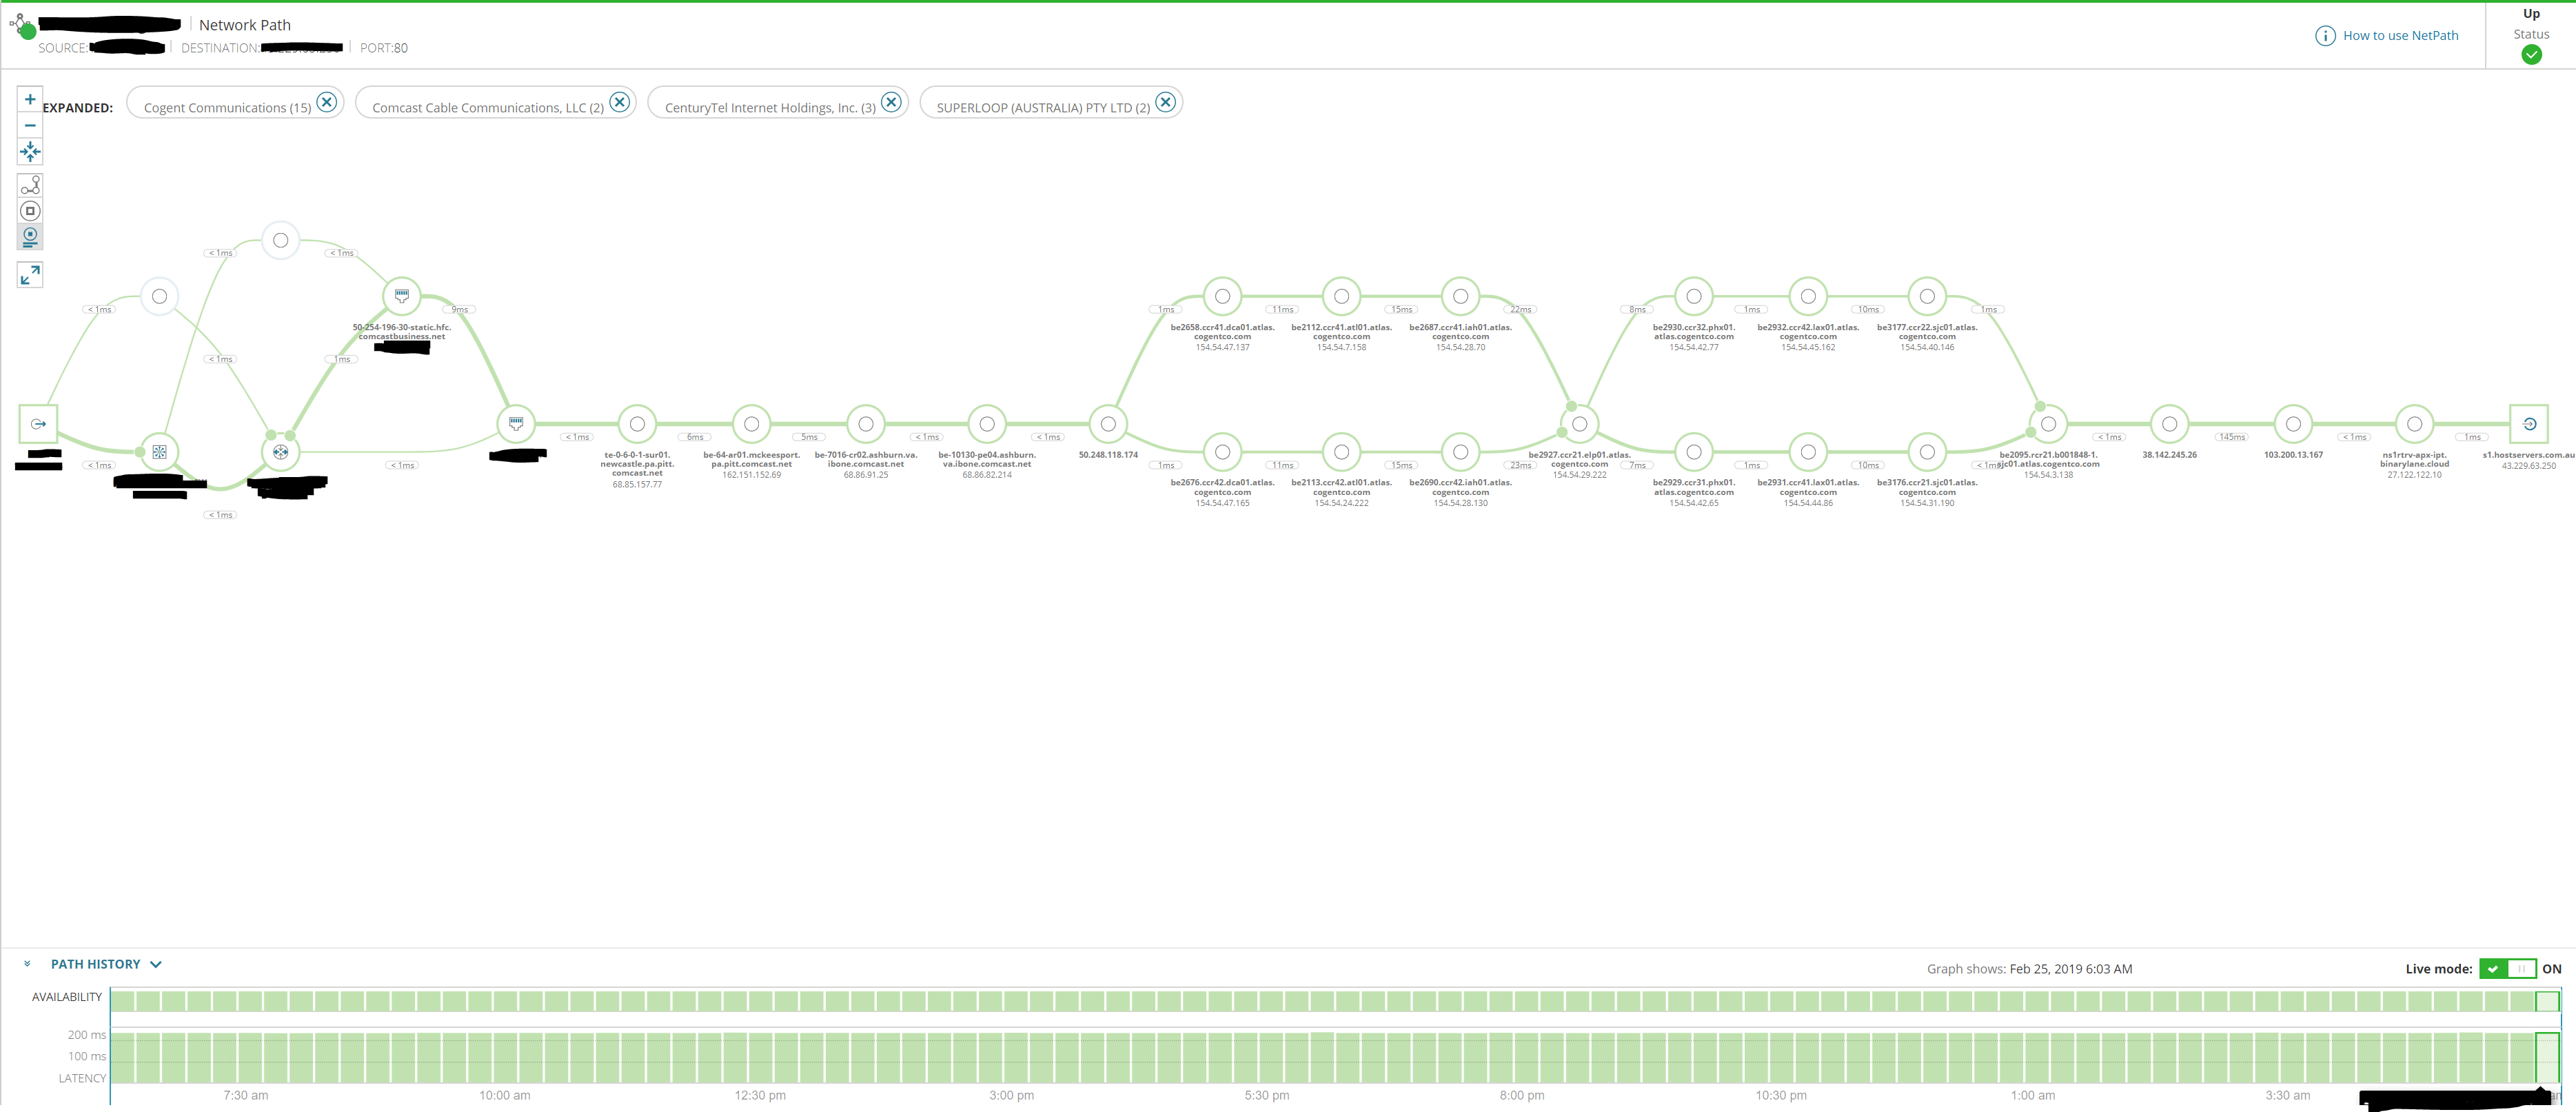Click the info icon beside How to use NetPath
The height and width of the screenshot is (1112, 2576).
coord(2325,36)
